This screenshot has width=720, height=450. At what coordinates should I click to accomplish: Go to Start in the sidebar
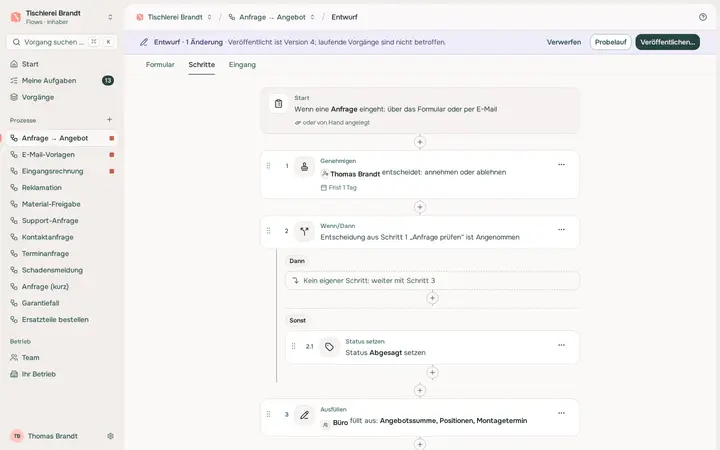coord(62,64)
